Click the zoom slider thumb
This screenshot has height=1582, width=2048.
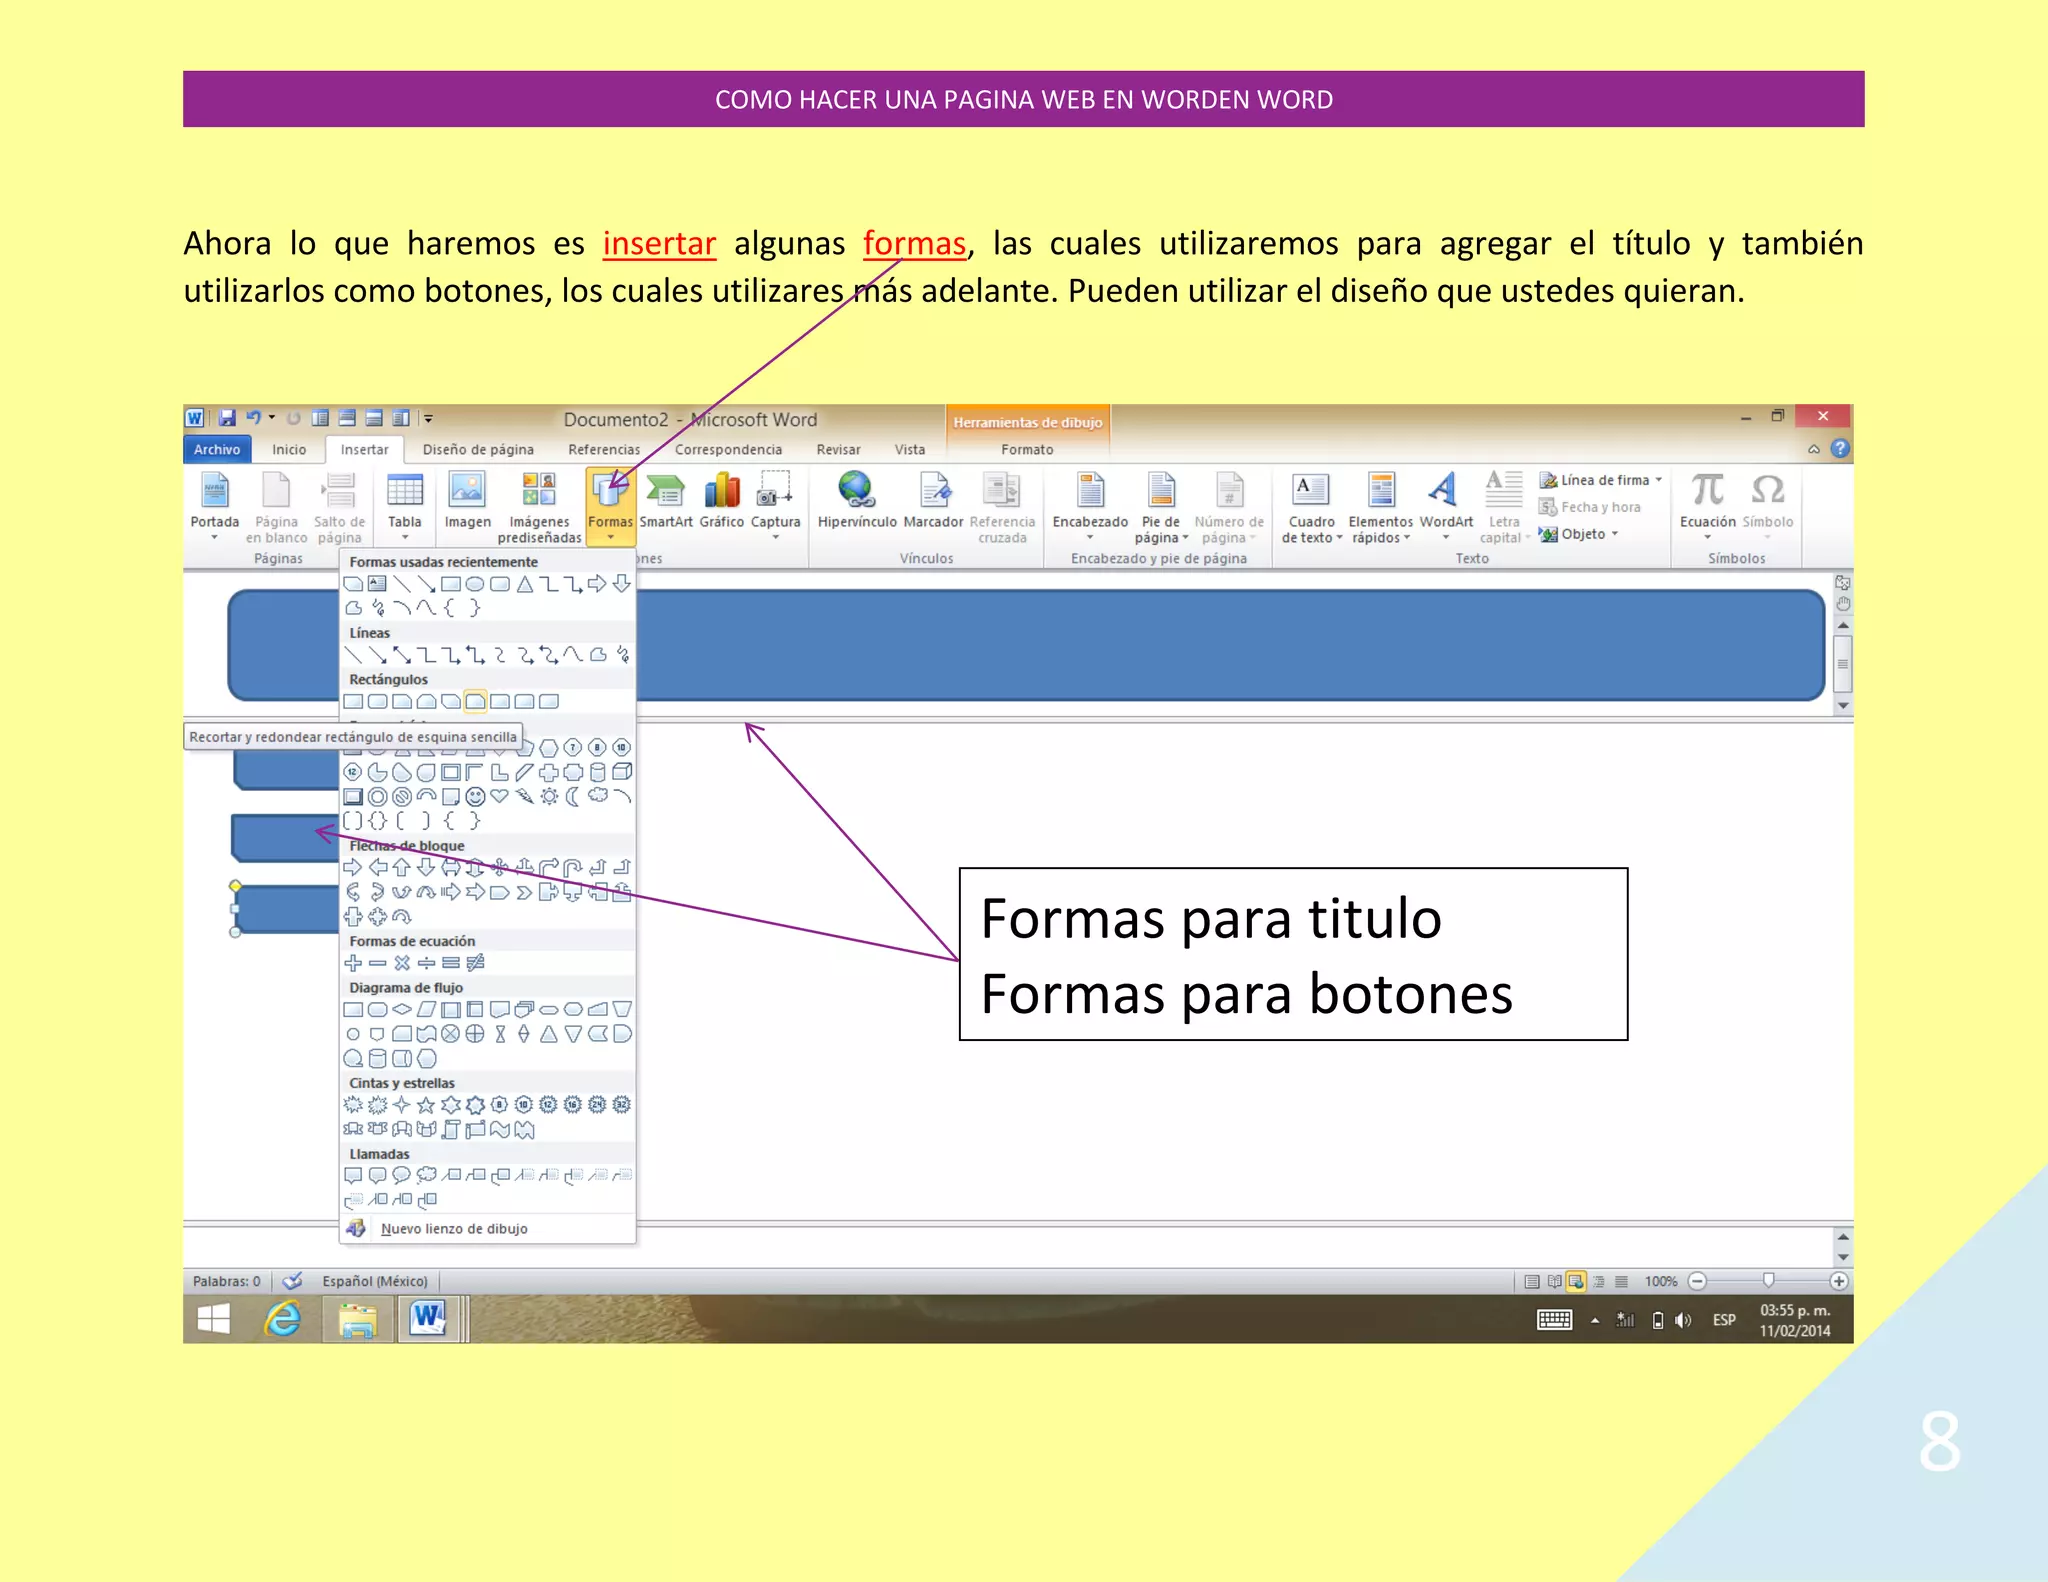(1768, 1281)
